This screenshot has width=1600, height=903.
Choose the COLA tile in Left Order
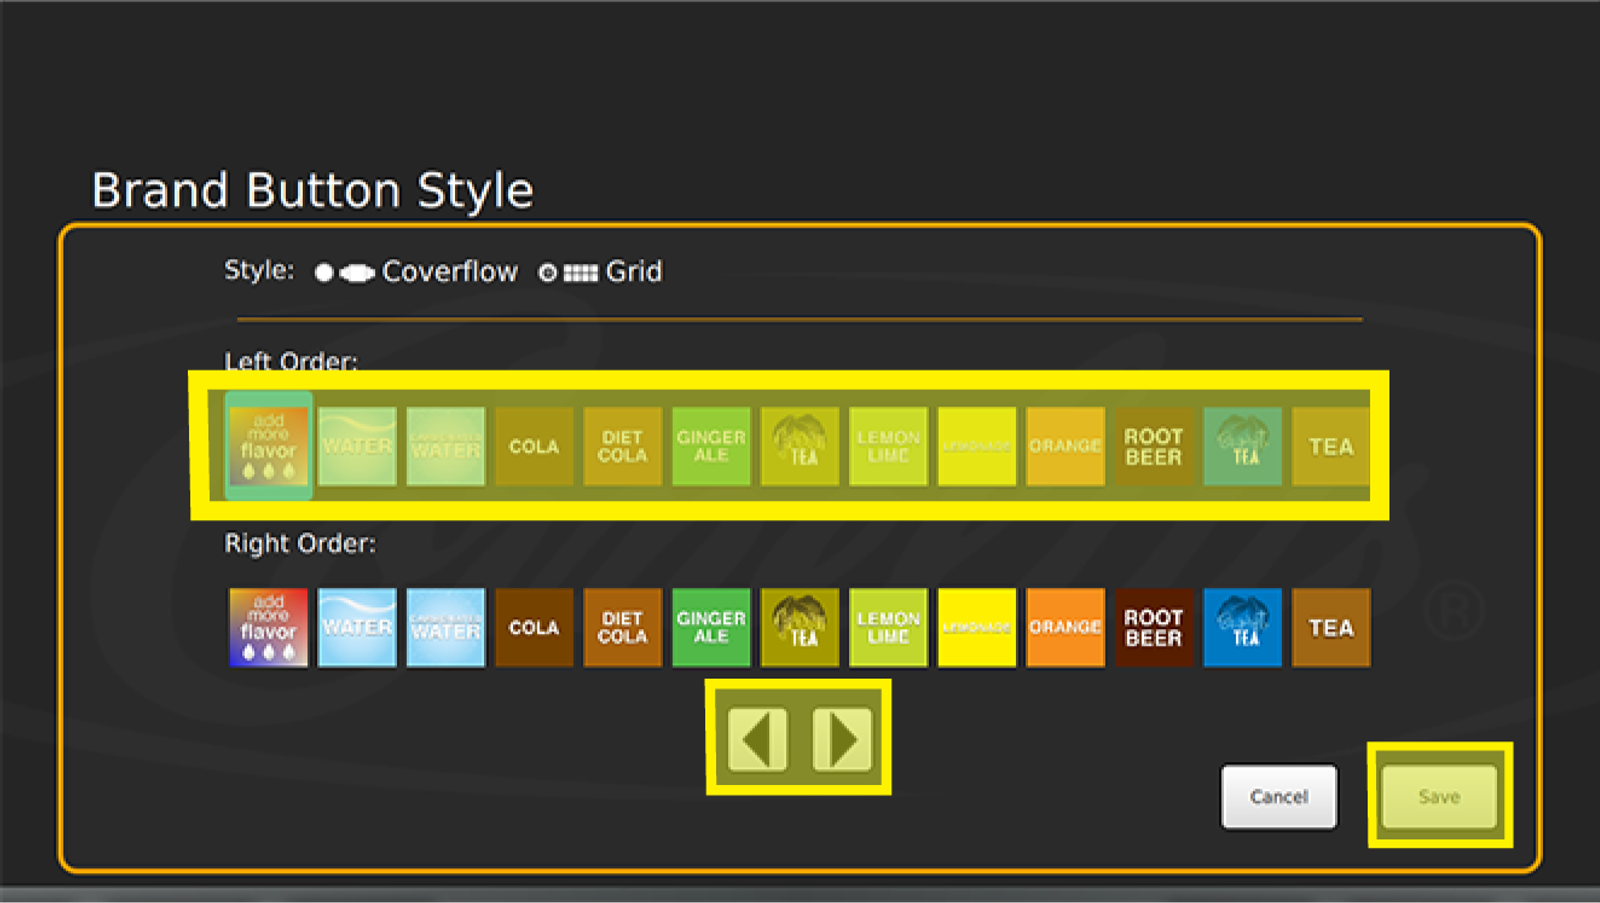point(534,446)
